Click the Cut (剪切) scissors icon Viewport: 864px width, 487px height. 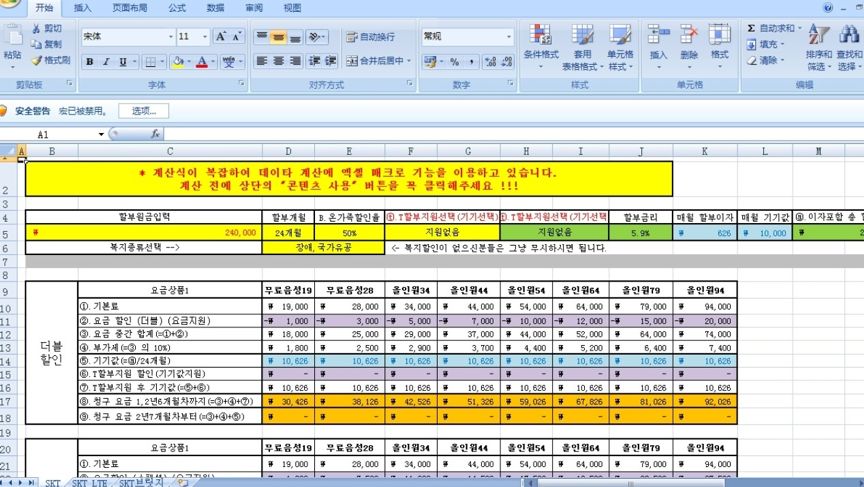(x=36, y=29)
